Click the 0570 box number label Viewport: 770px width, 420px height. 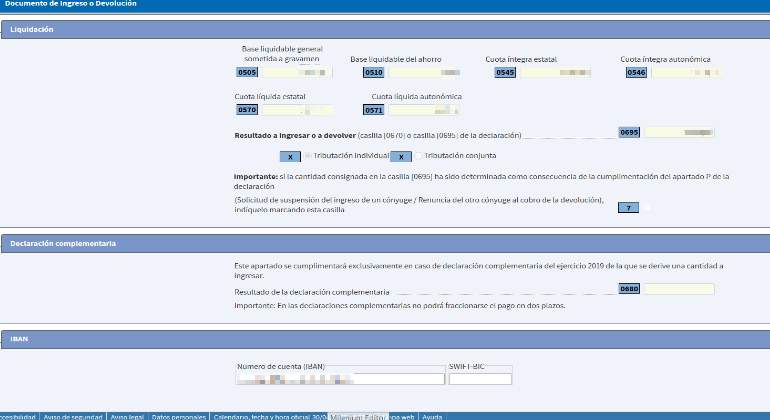[x=247, y=110]
